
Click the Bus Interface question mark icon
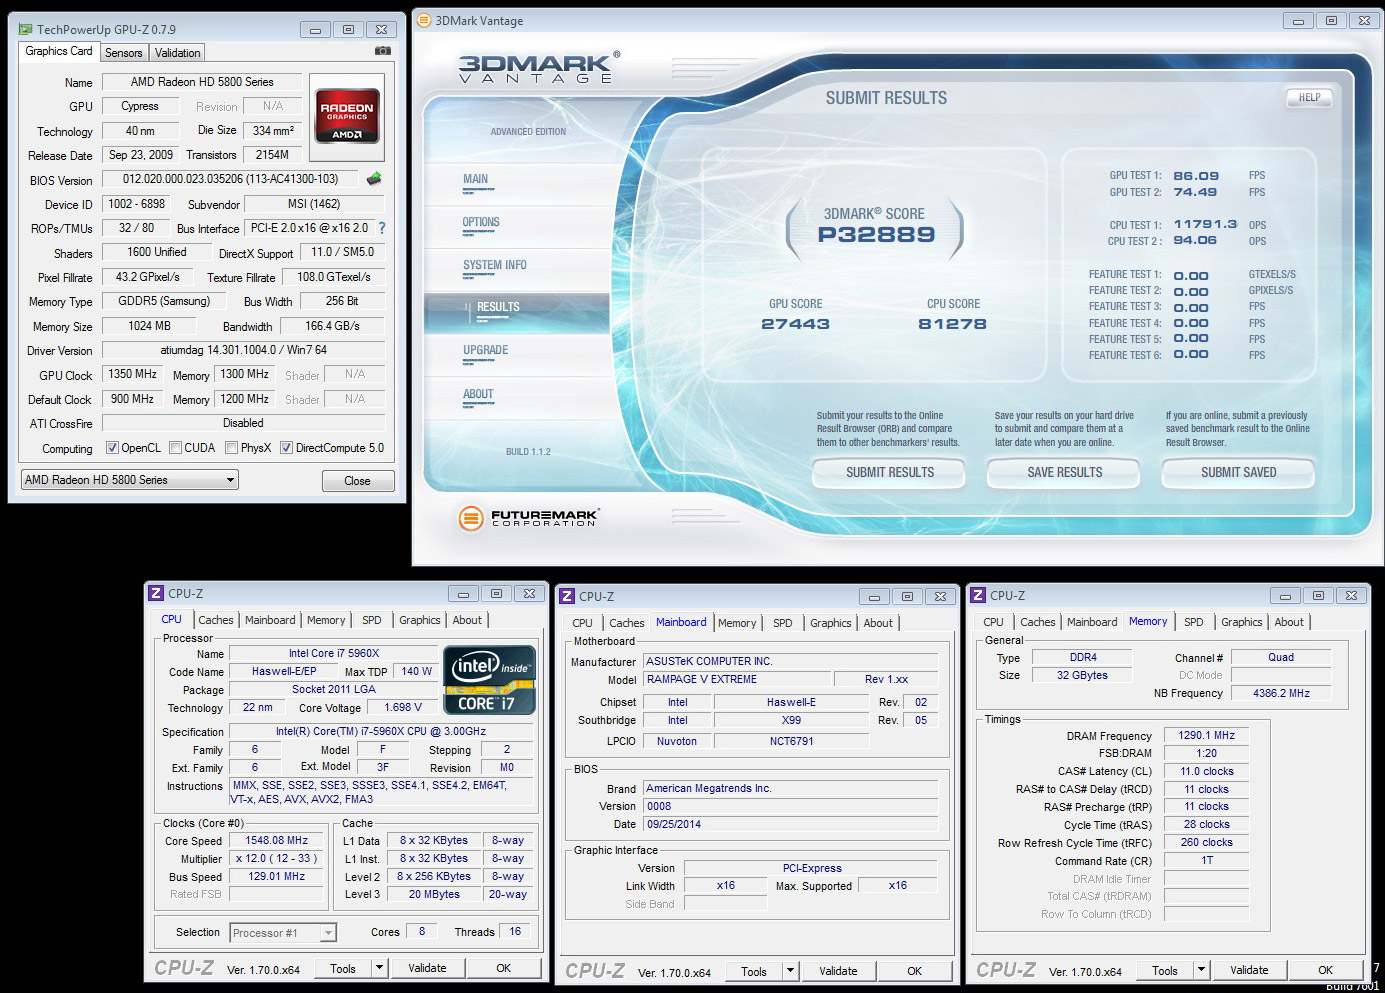click(381, 228)
